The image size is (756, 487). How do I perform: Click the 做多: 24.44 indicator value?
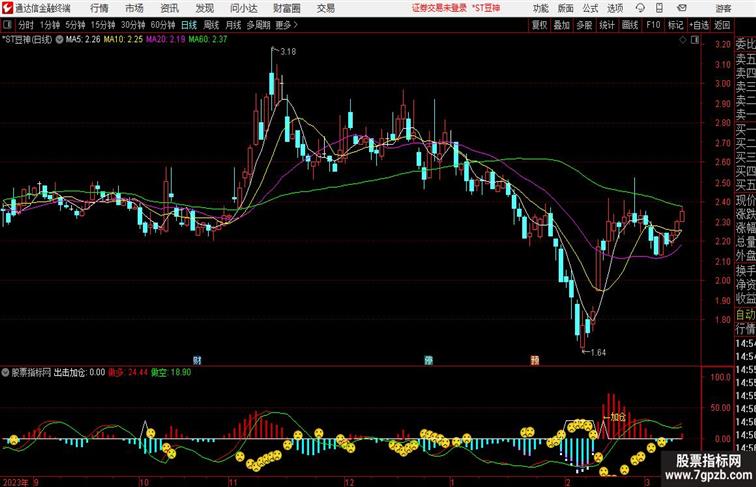pos(128,372)
